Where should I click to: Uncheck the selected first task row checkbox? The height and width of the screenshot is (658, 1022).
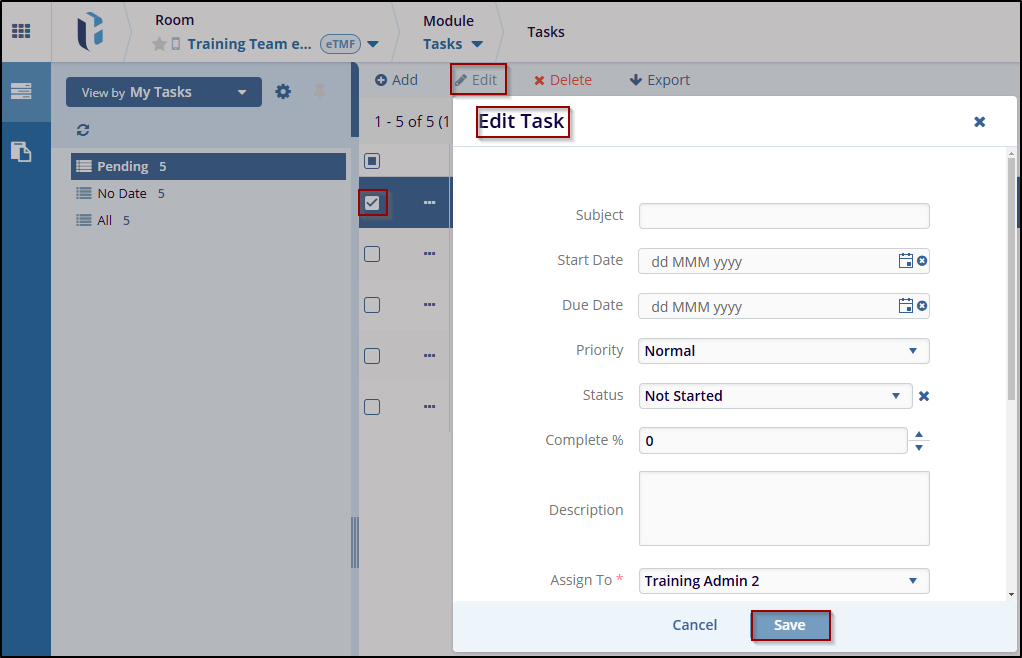pos(372,203)
